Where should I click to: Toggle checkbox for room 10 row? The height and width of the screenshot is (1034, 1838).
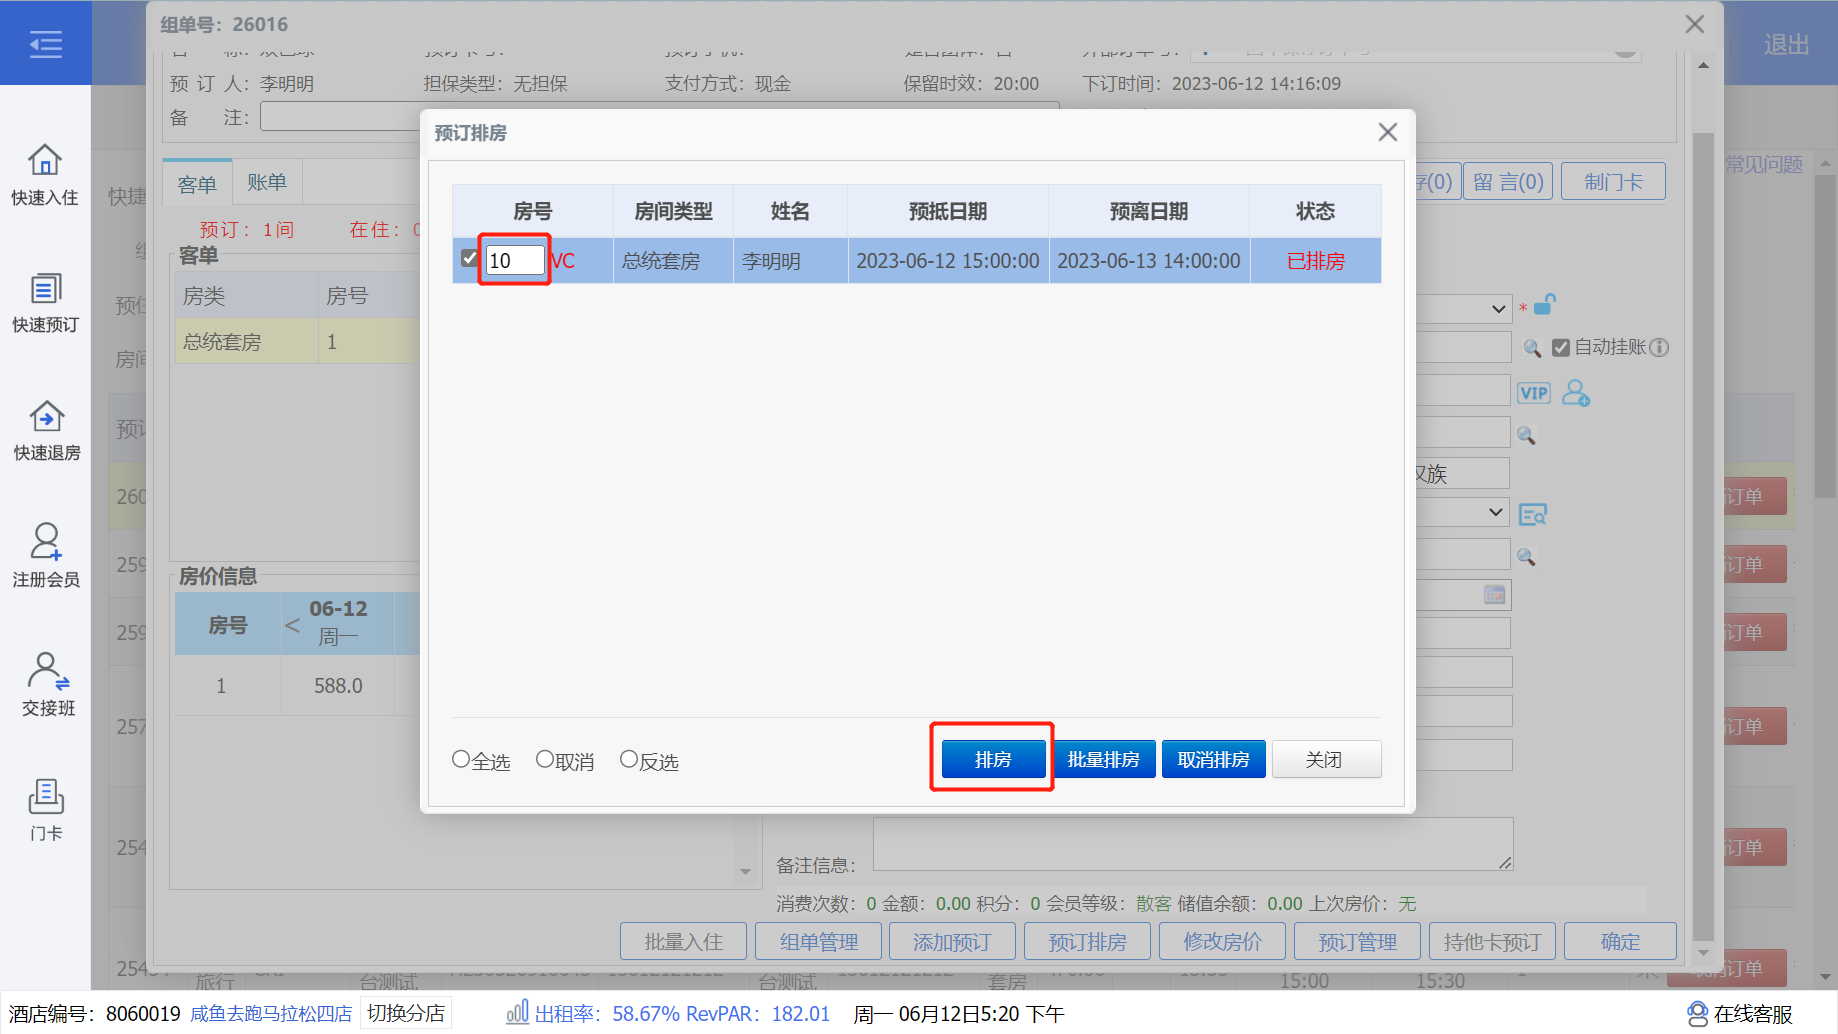[469, 258]
